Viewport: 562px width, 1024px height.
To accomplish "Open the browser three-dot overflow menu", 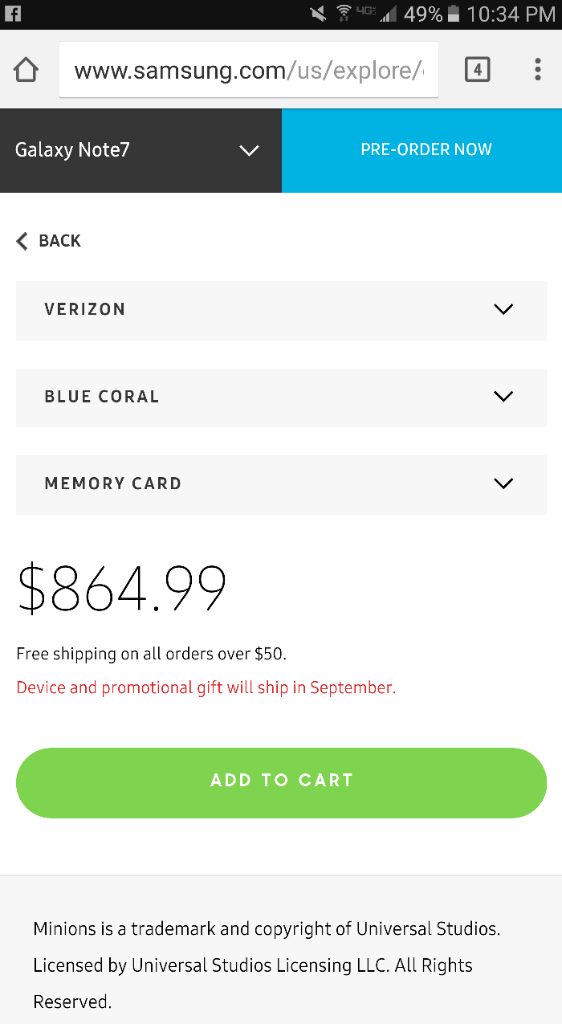I will (537, 69).
